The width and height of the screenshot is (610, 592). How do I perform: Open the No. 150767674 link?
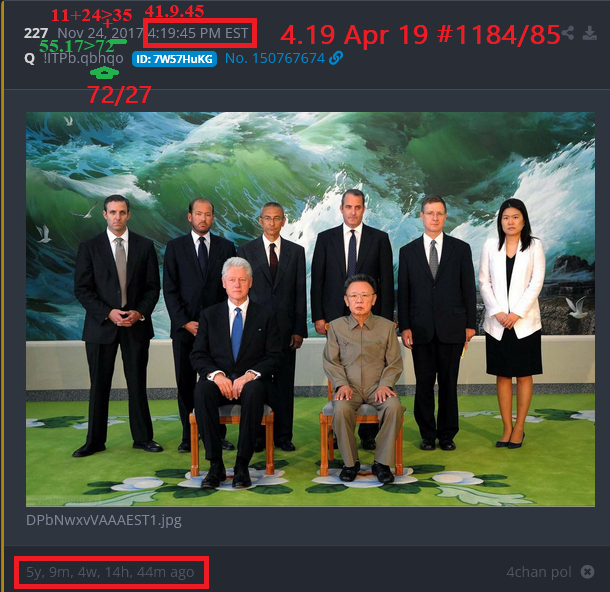275,58
